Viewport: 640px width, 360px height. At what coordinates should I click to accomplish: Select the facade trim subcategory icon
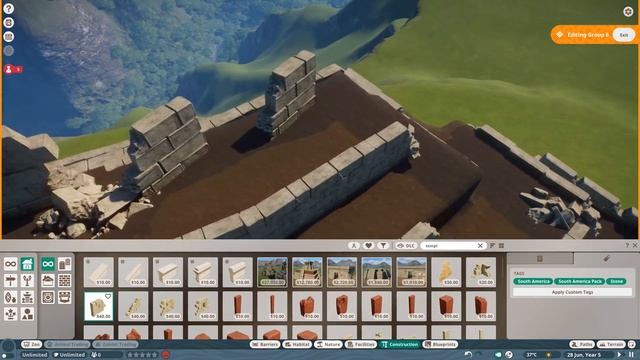click(x=64, y=298)
